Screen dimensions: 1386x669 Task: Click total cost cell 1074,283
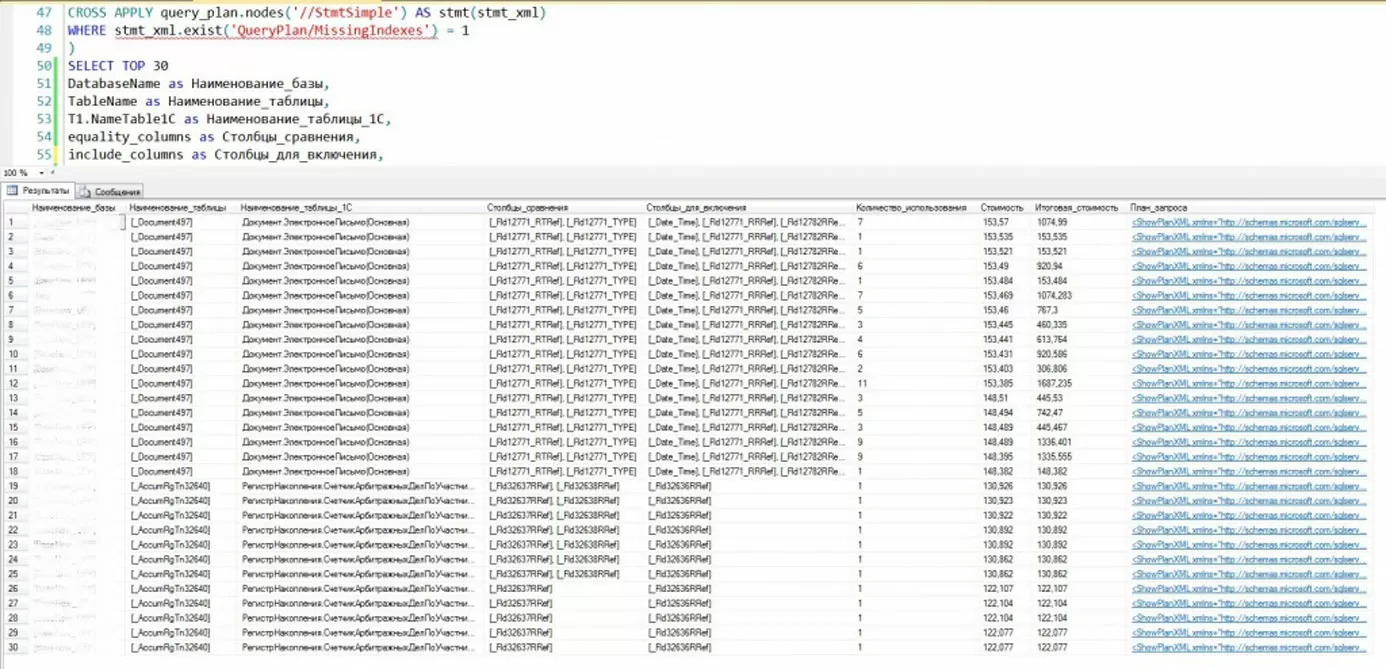[1054, 295]
